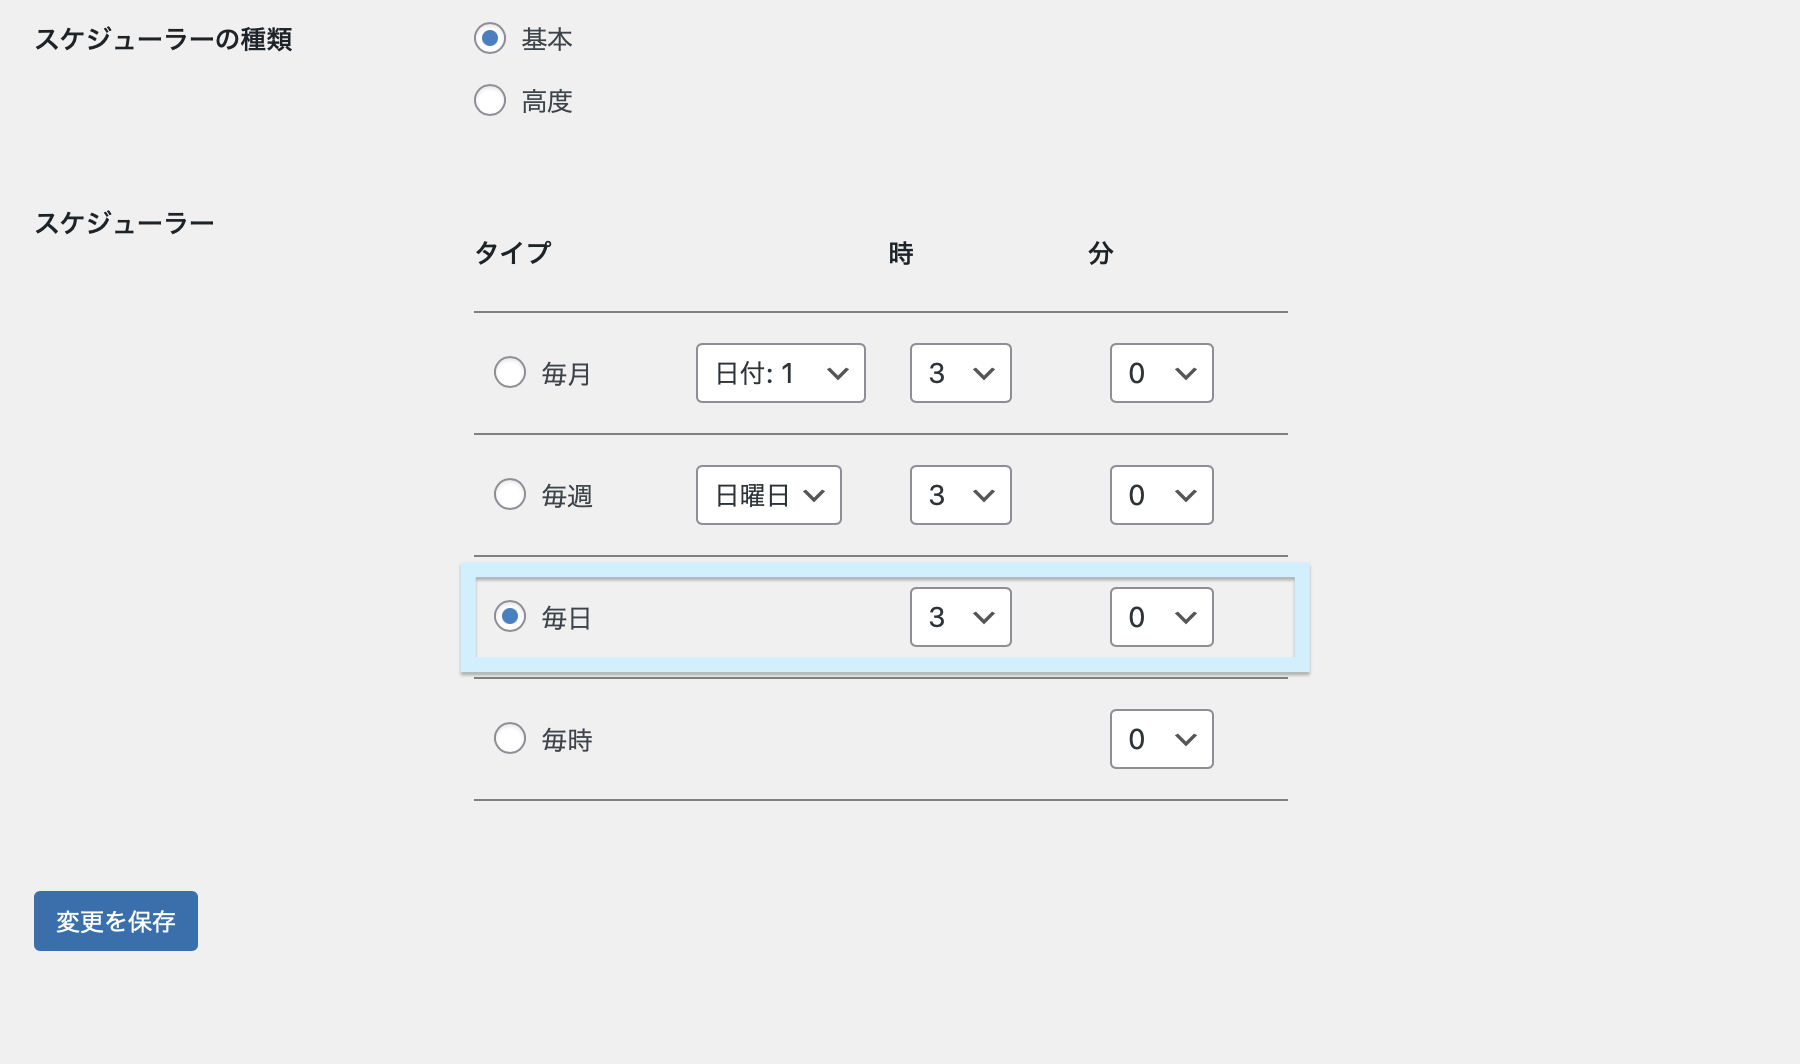Open the minute dropdown in 毎日 row

tap(1162, 617)
